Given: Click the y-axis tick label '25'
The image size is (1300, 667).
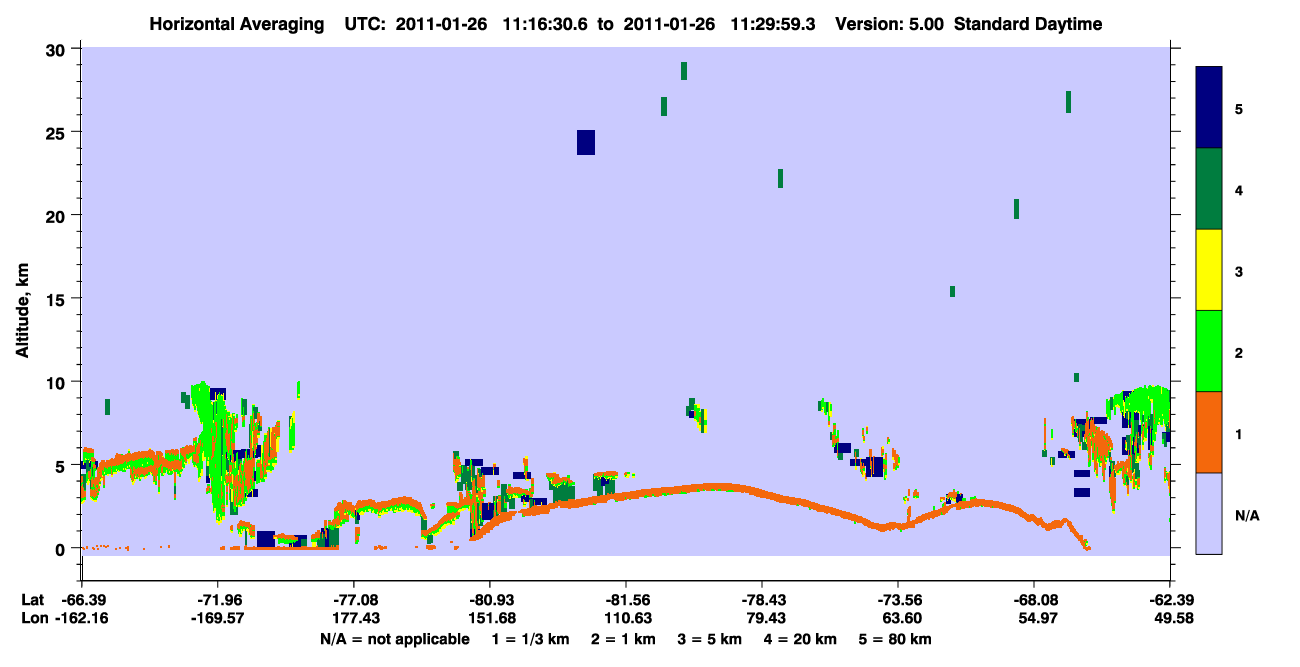Looking at the screenshot, I should coord(58,132).
